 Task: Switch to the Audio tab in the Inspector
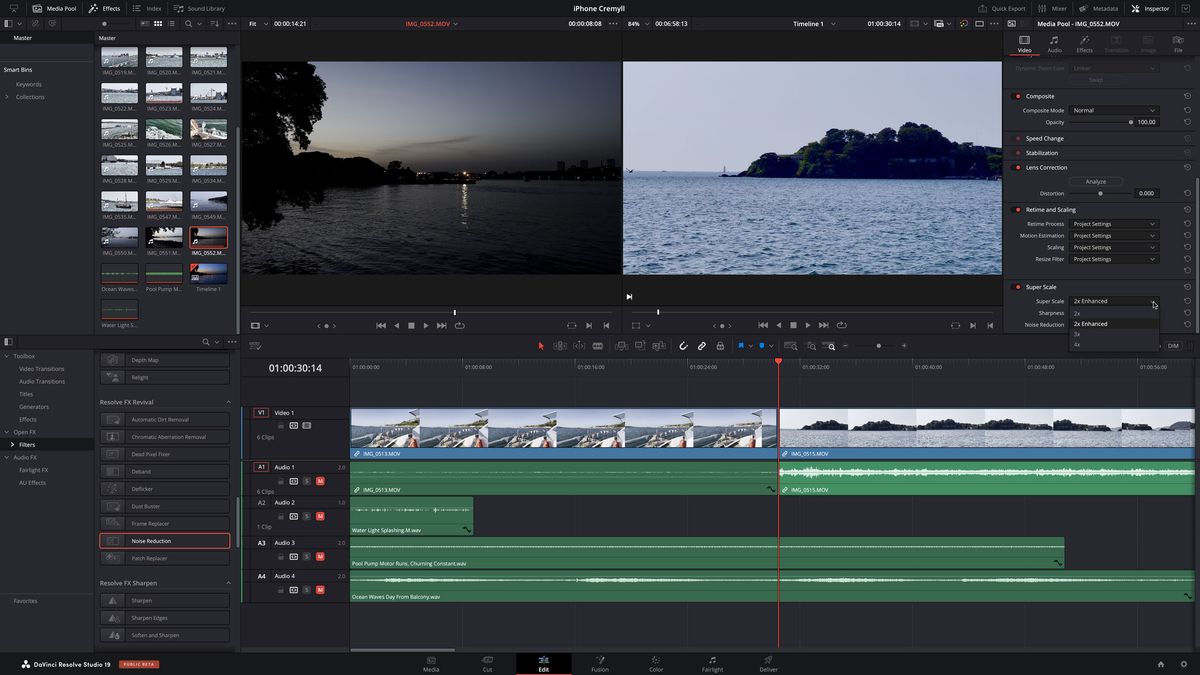(x=1053, y=45)
